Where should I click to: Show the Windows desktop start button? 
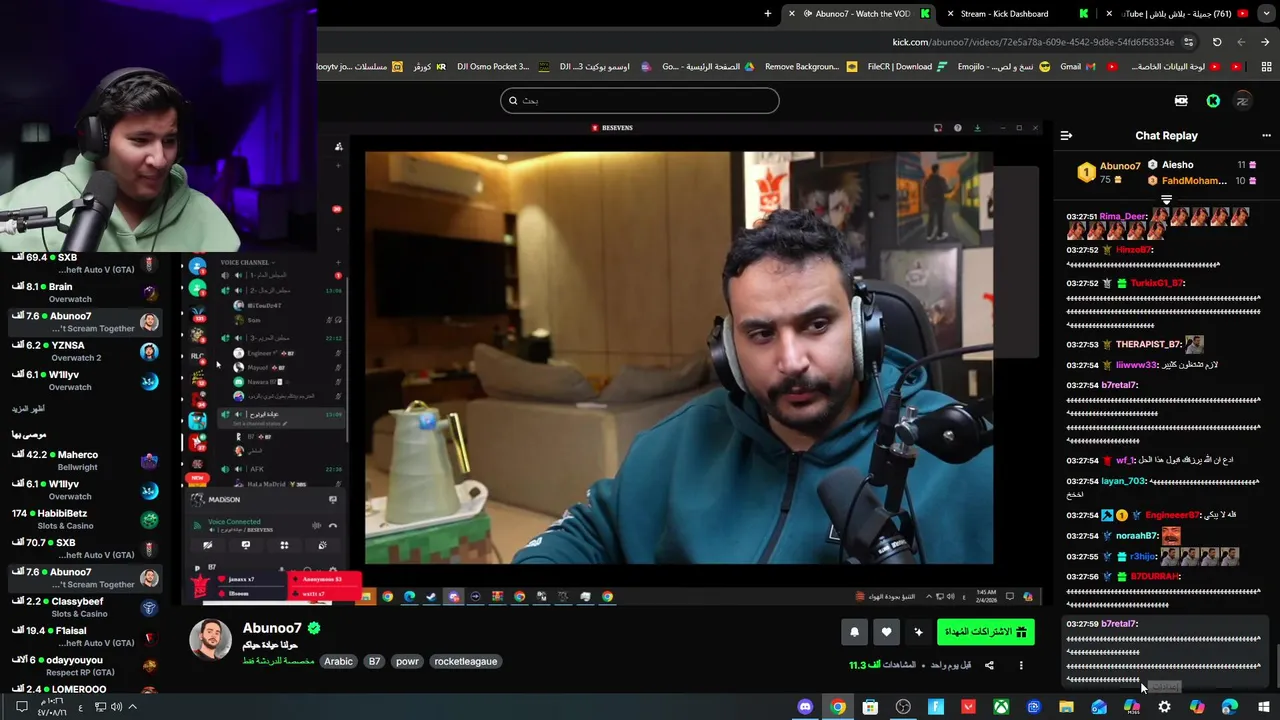pos(1264,707)
